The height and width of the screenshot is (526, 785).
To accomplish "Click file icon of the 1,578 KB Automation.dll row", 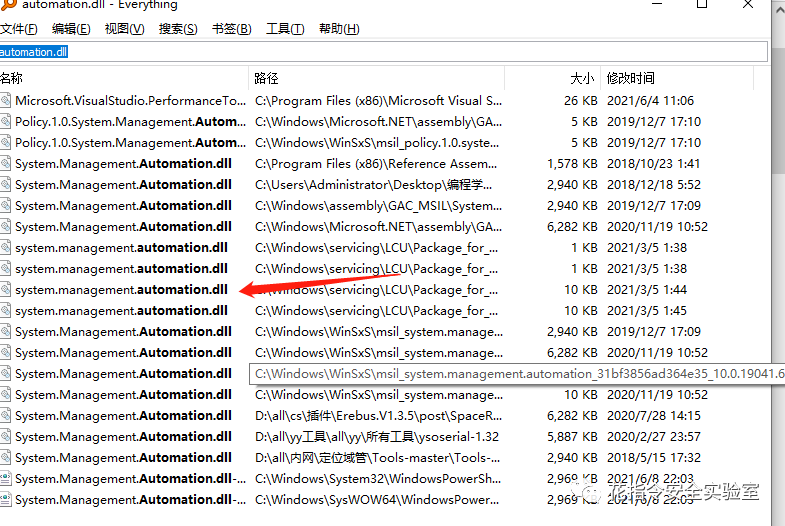I will pyautogui.click(x=6, y=164).
